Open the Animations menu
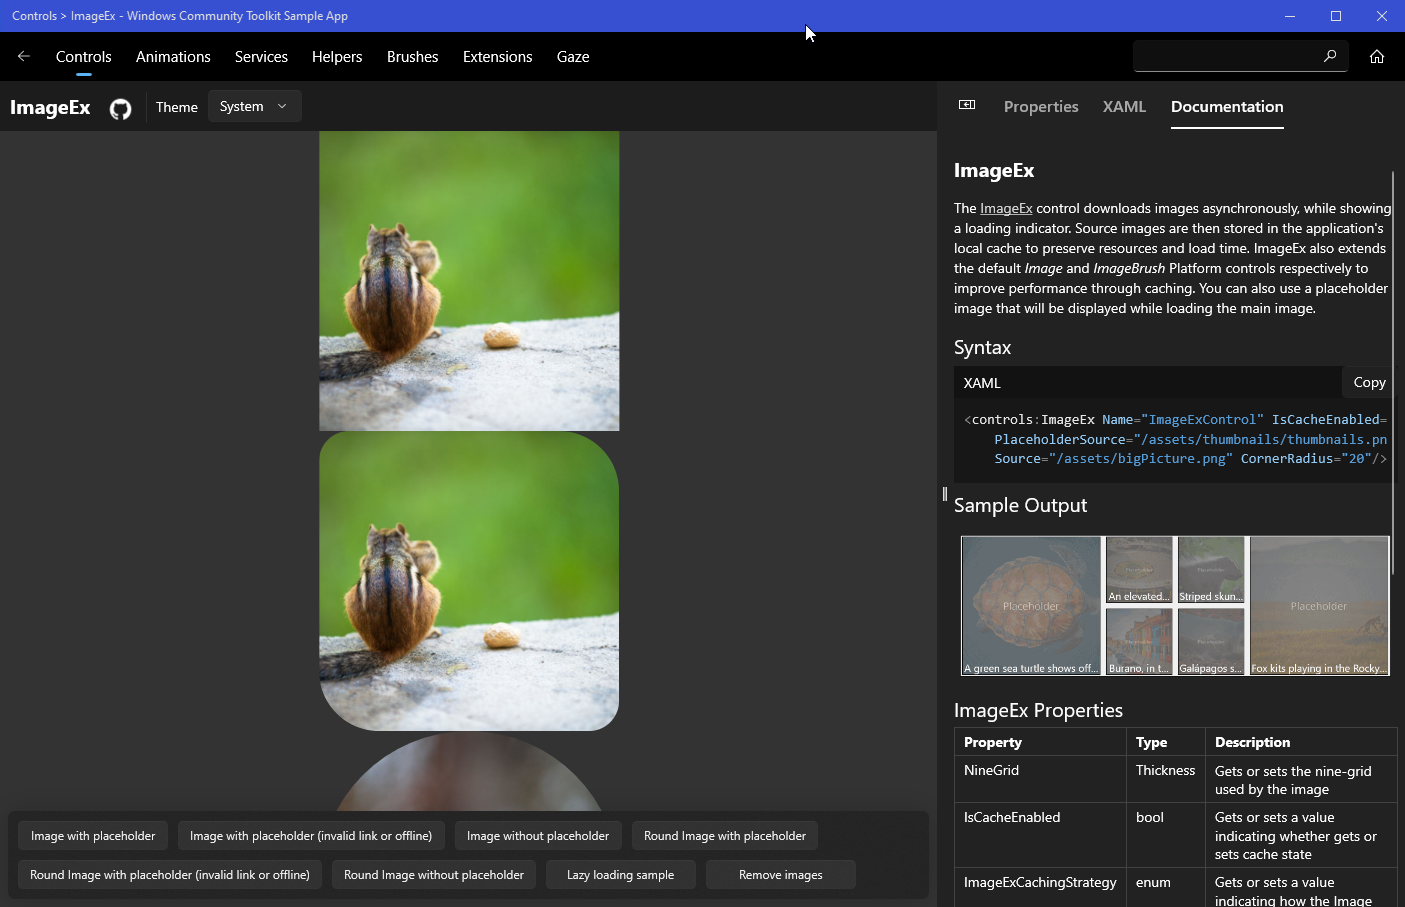Viewport: 1405px width, 907px height. (x=173, y=57)
